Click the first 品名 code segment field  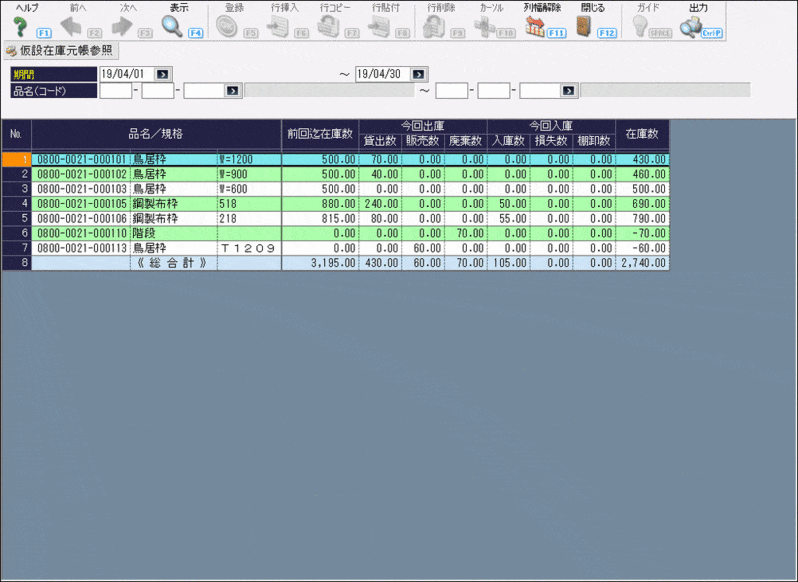pyautogui.click(x=116, y=91)
